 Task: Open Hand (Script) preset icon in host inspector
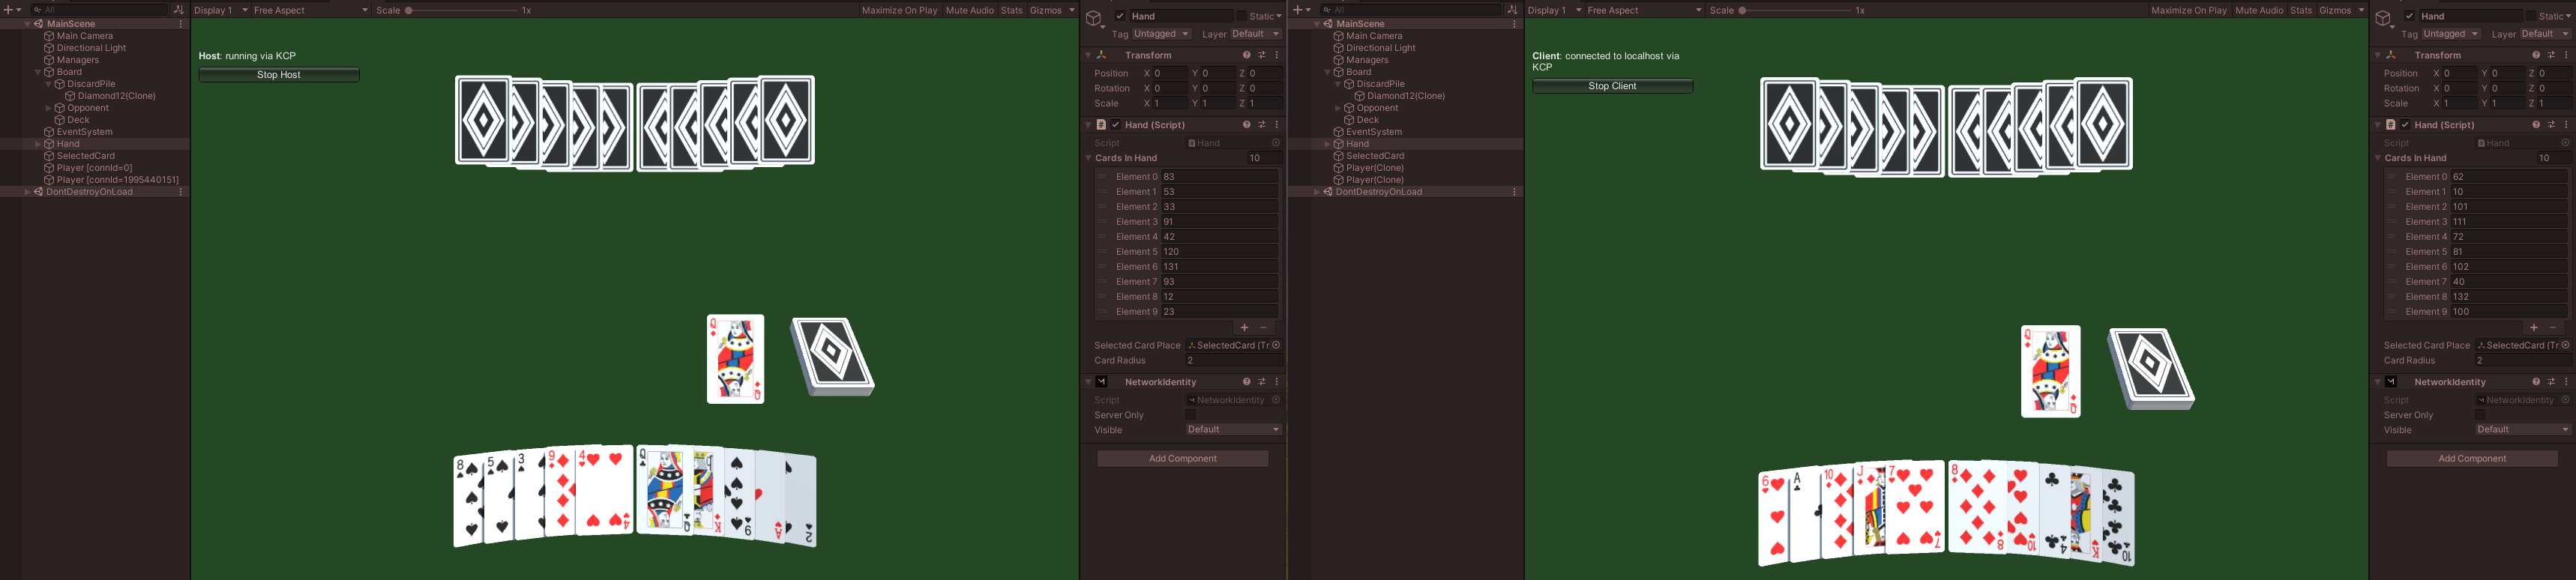[1261, 125]
